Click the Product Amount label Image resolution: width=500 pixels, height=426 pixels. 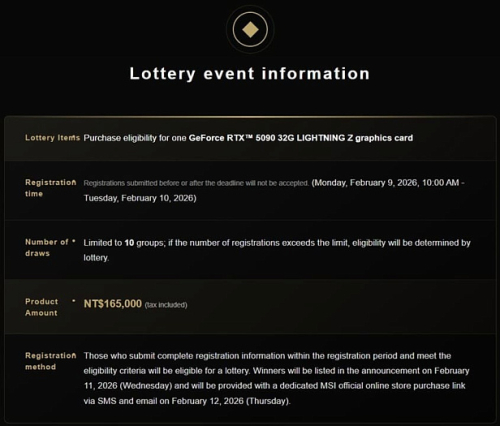tap(42, 307)
